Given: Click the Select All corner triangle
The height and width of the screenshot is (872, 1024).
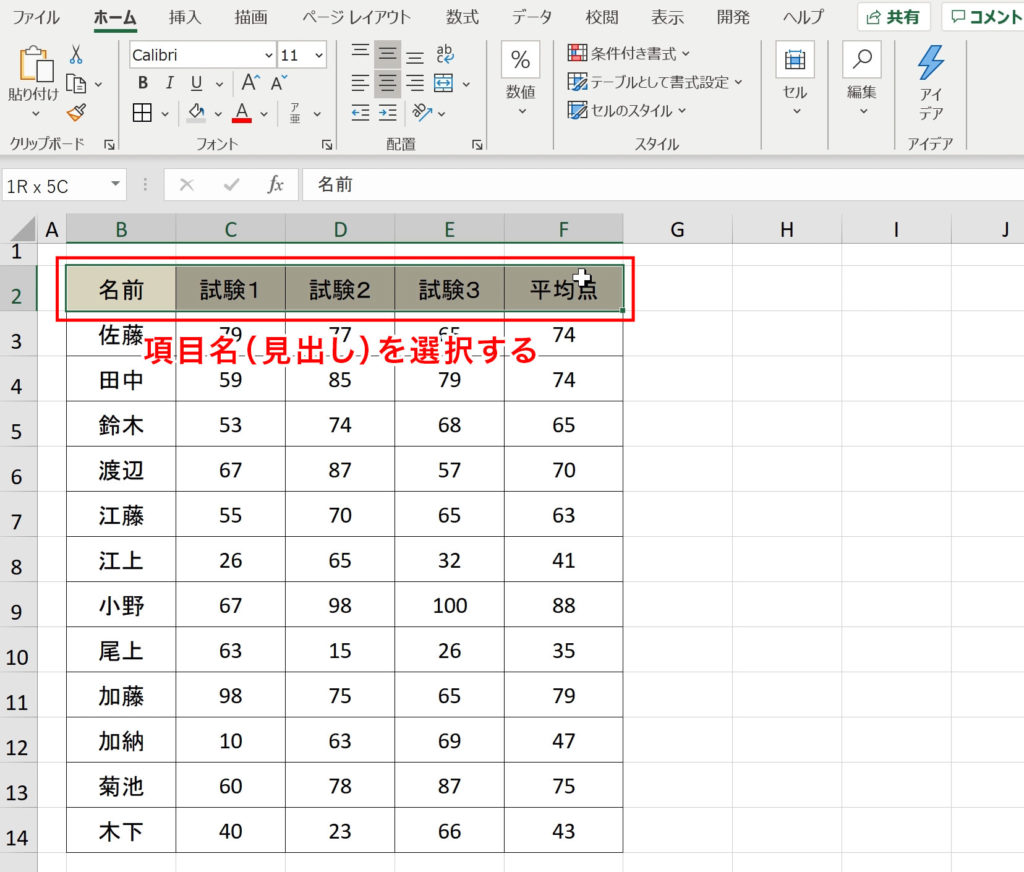Looking at the screenshot, I should click(x=23, y=230).
